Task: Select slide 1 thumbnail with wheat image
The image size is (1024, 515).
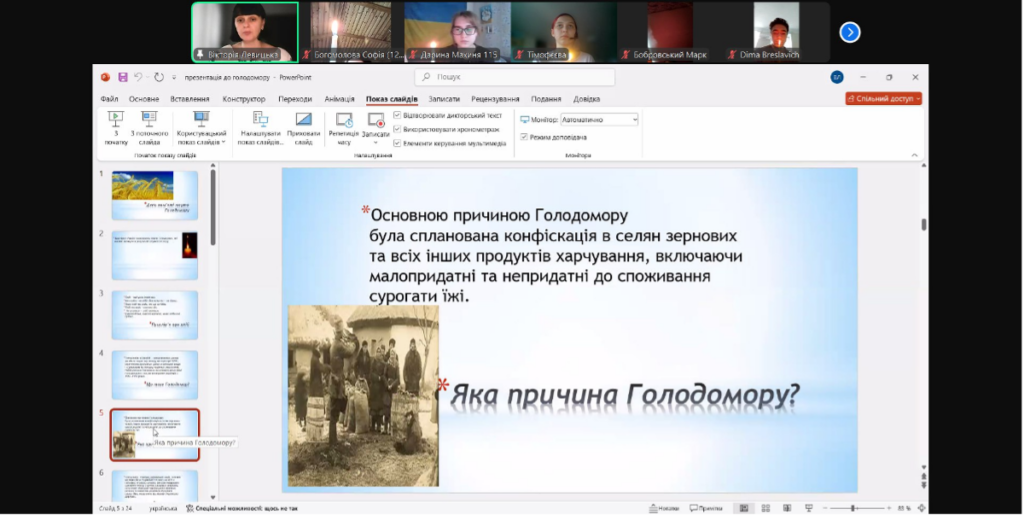Action: tap(155, 195)
